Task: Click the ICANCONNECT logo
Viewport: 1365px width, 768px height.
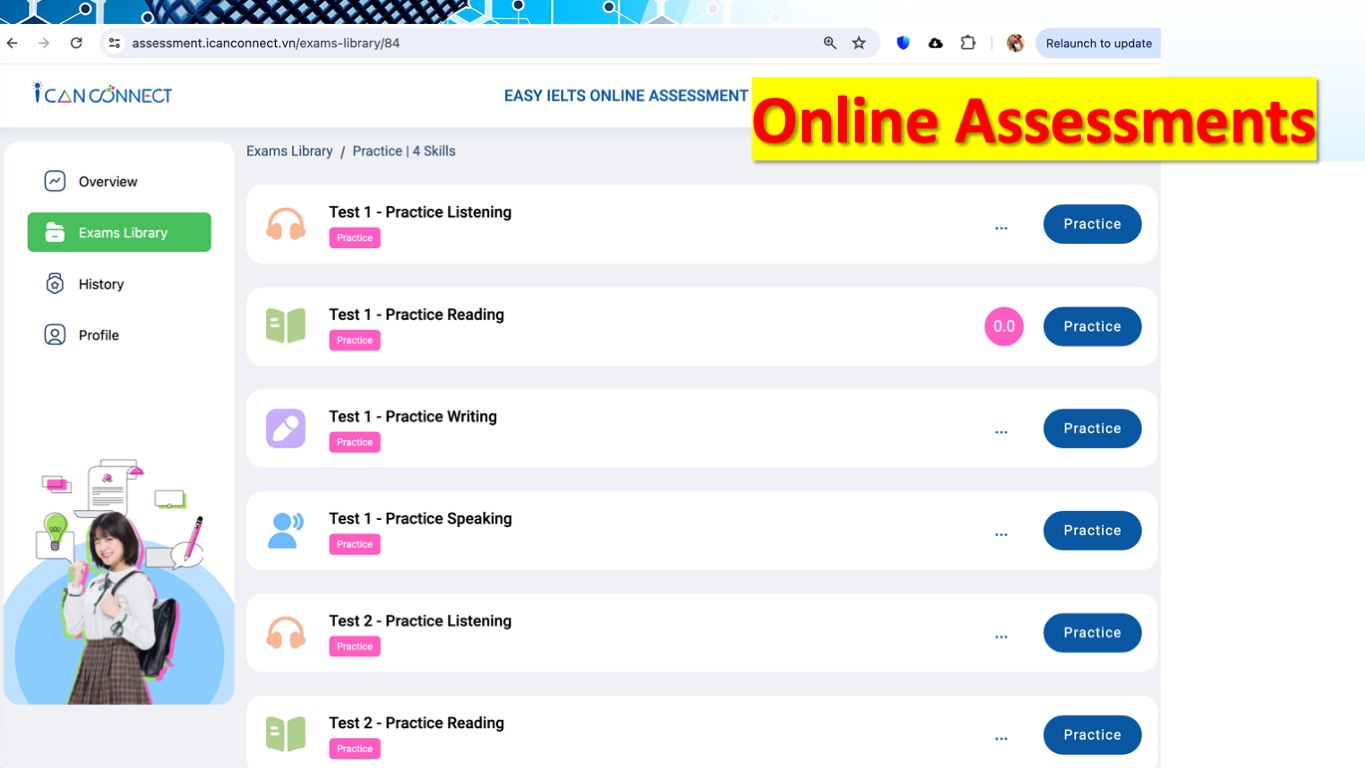Action: click(x=102, y=95)
